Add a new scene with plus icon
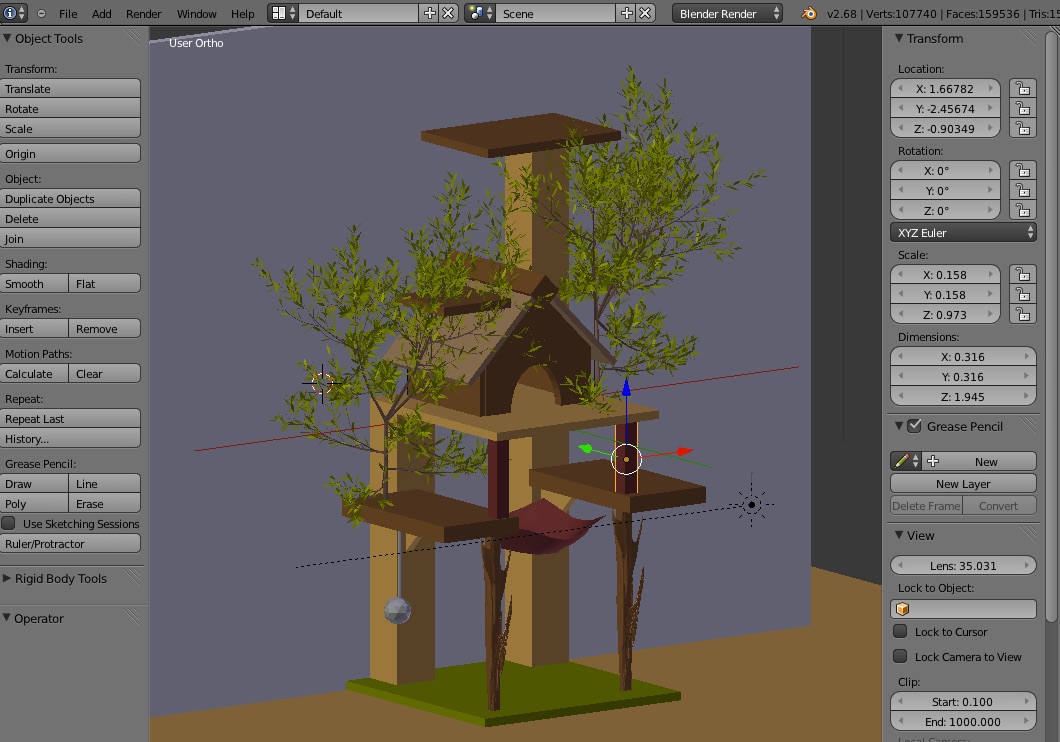Viewport: 1060px width, 742px height. point(627,14)
